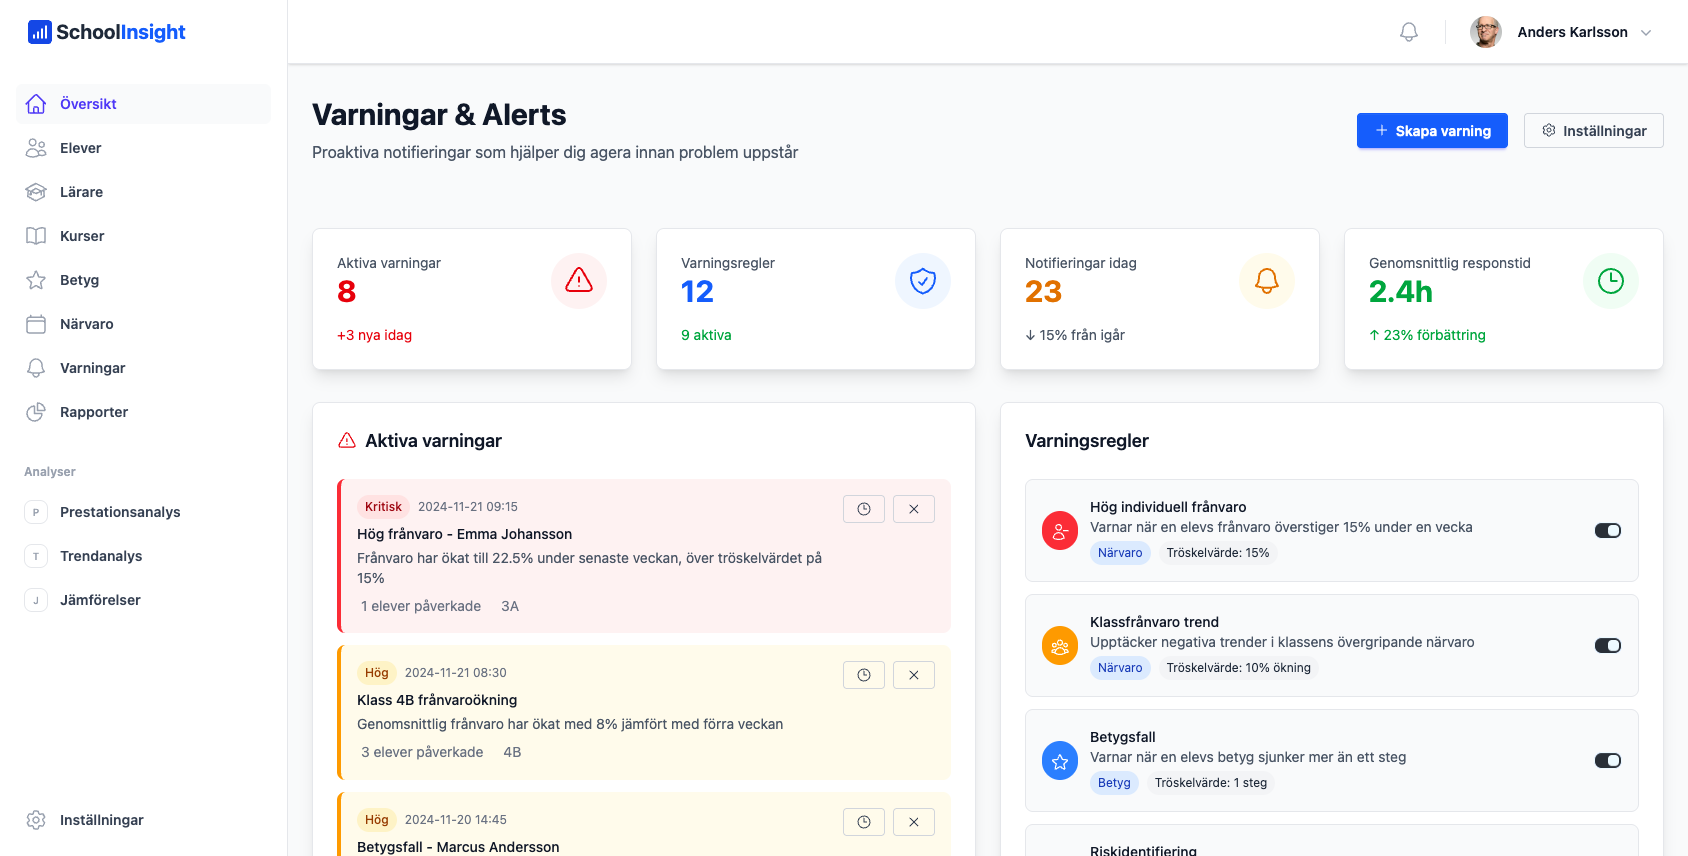Disable the Klassfrånvaro trend rule
The image size is (1688, 856).
click(1607, 646)
